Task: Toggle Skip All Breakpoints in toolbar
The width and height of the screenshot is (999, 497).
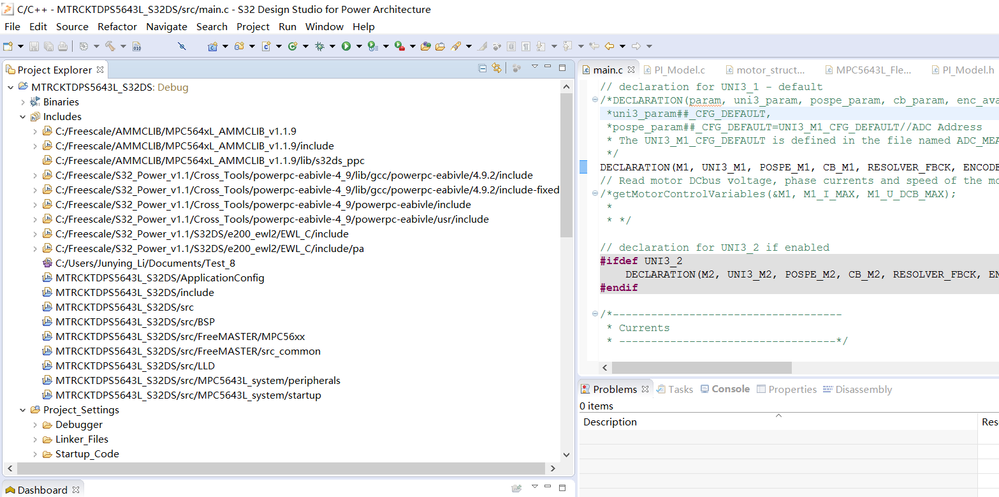Action: 182,46
